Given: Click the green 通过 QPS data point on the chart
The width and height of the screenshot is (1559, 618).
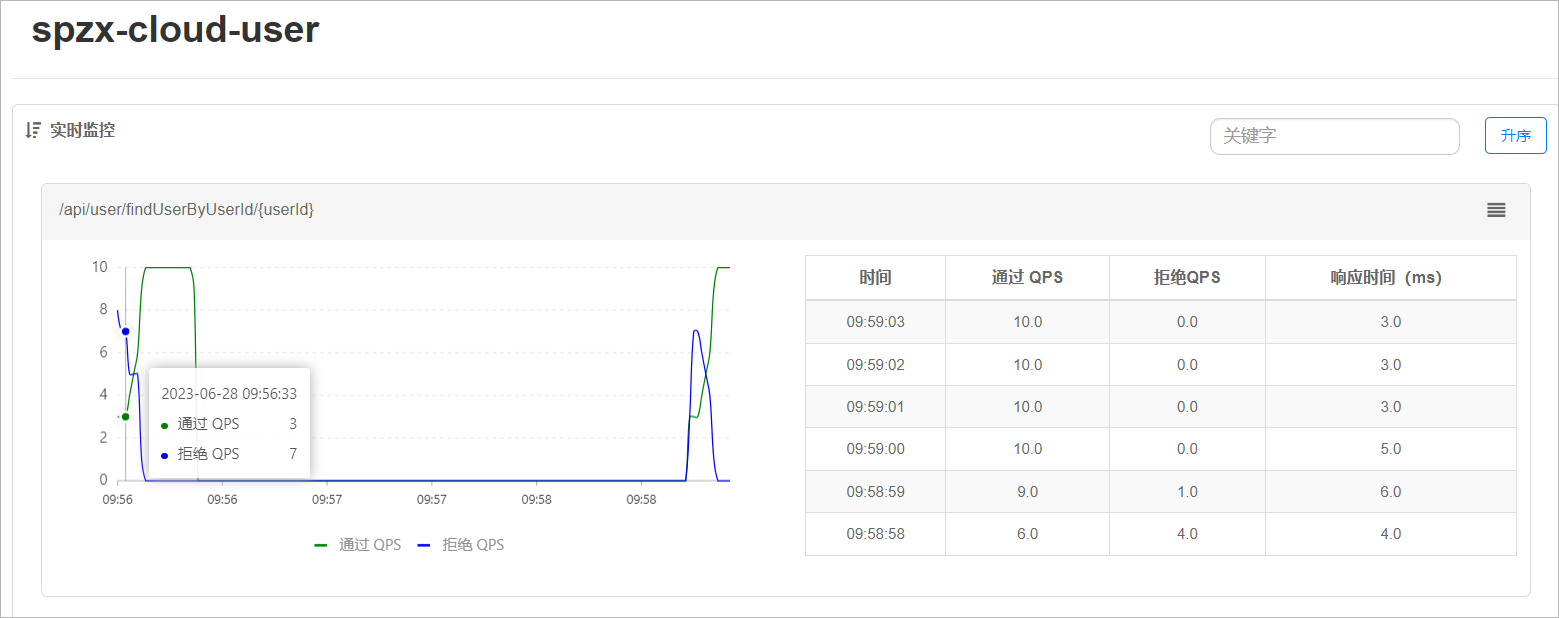Looking at the screenshot, I should 125,416.
